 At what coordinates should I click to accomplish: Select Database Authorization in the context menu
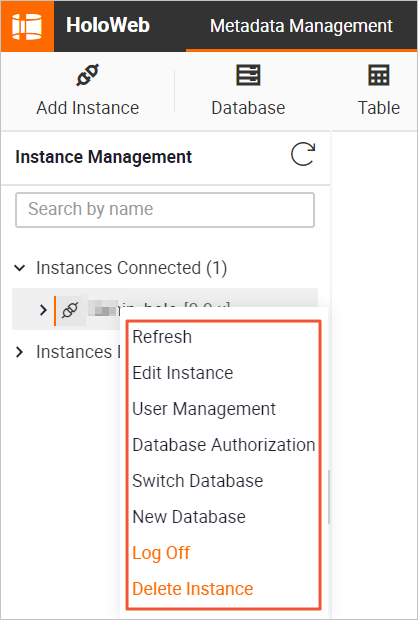(x=223, y=445)
